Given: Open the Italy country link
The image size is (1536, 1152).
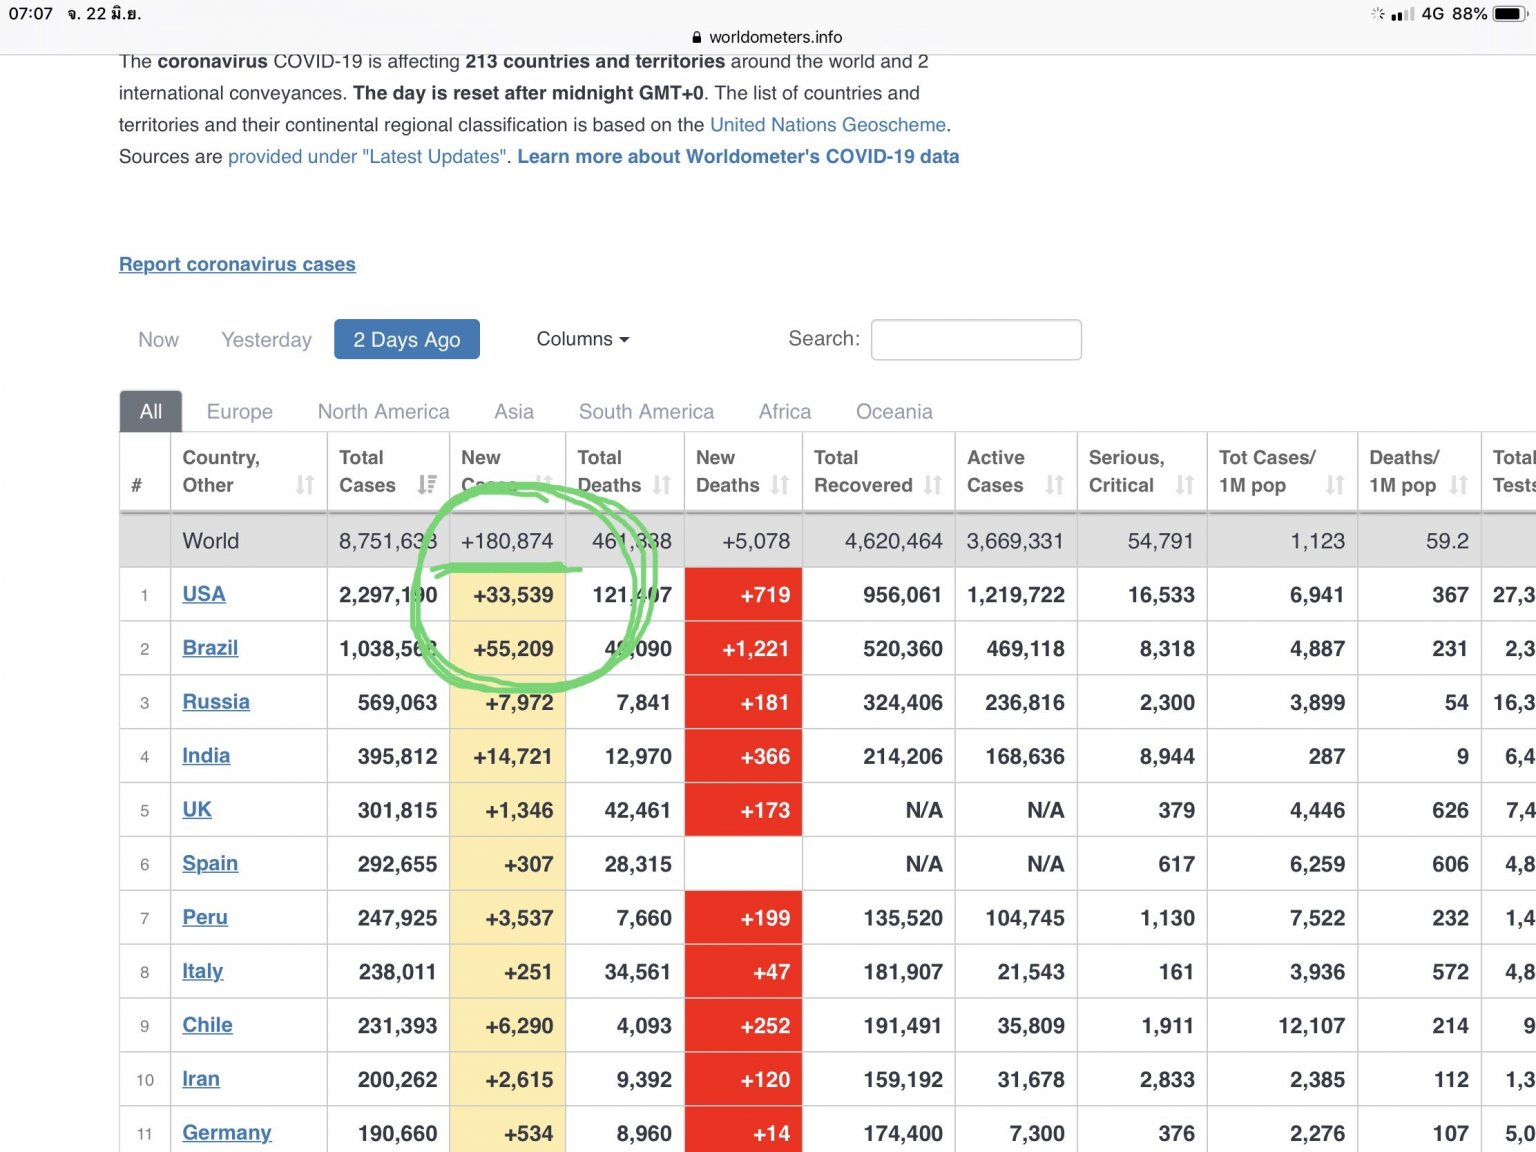Looking at the screenshot, I should [203, 971].
